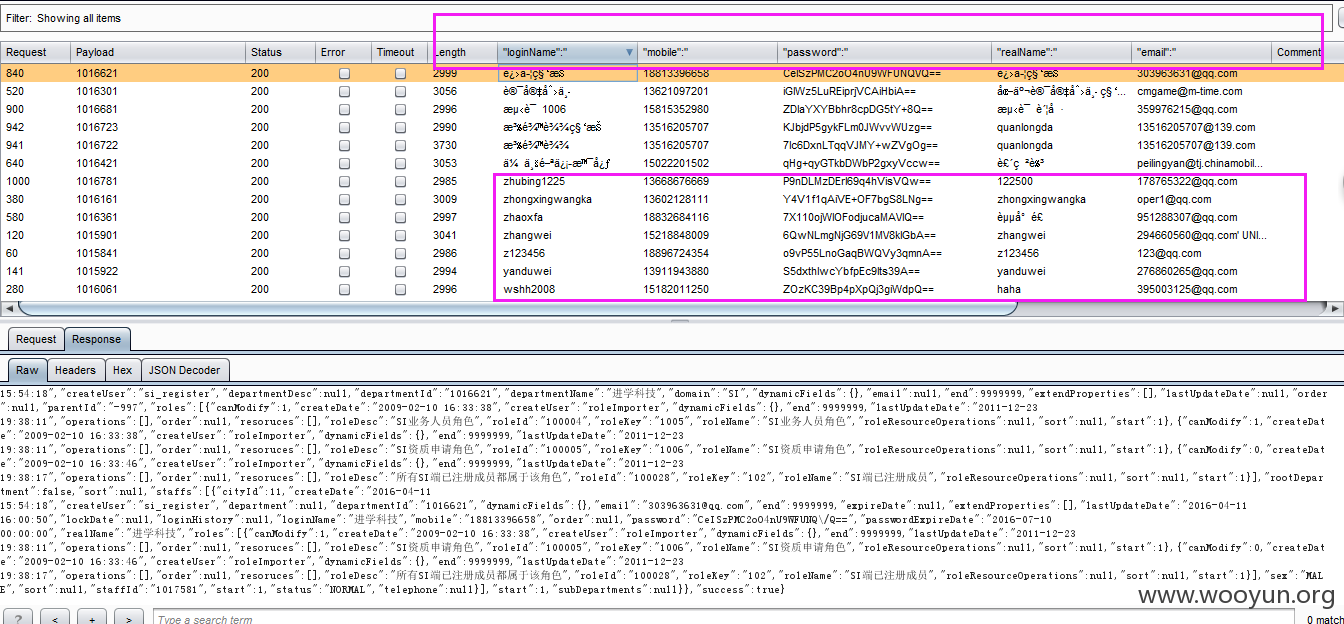The image size is (1344, 624).
Task: Sort by the Timeout column header
Action: 400,52
